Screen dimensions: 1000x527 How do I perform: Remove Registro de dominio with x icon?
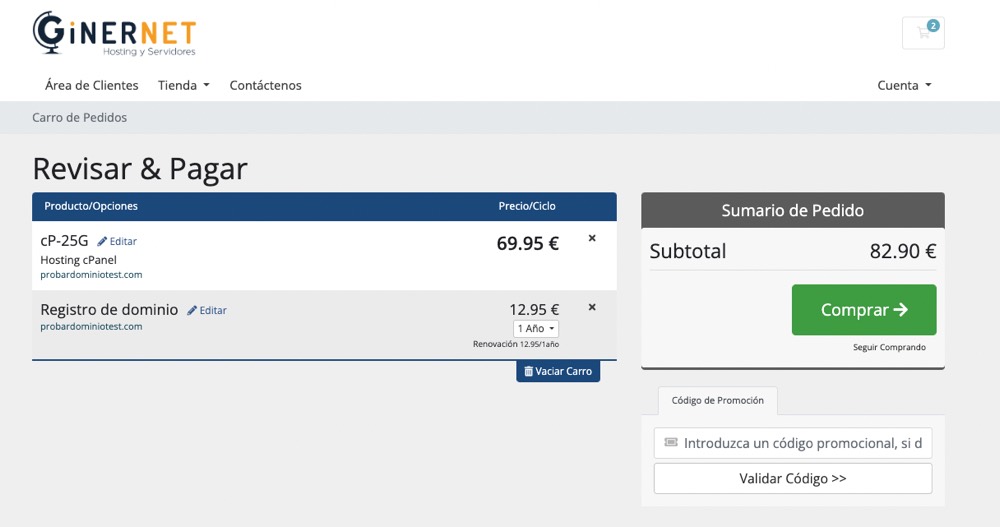[592, 307]
